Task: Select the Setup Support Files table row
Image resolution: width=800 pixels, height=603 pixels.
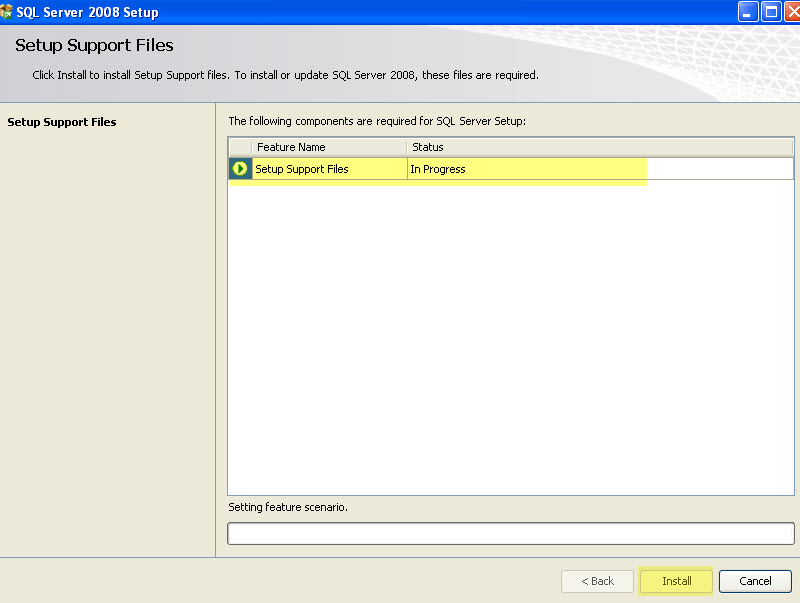Action: 511,169
